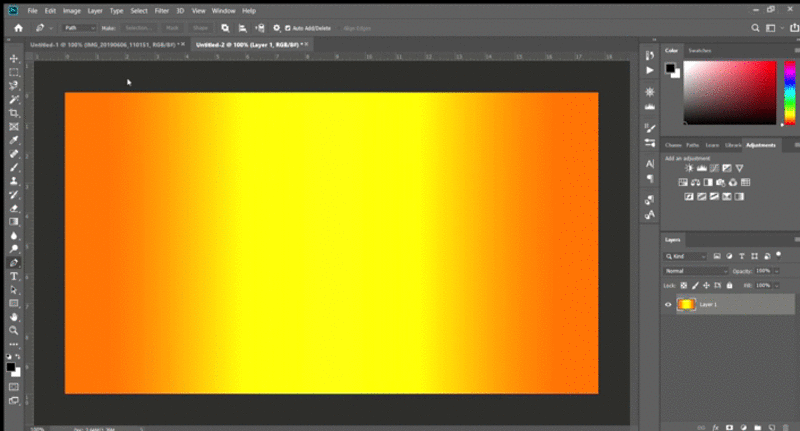The height and width of the screenshot is (431, 800).
Task: Expand the Fill slider arrow
Action: pyautogui.click(x=777, y=286)
